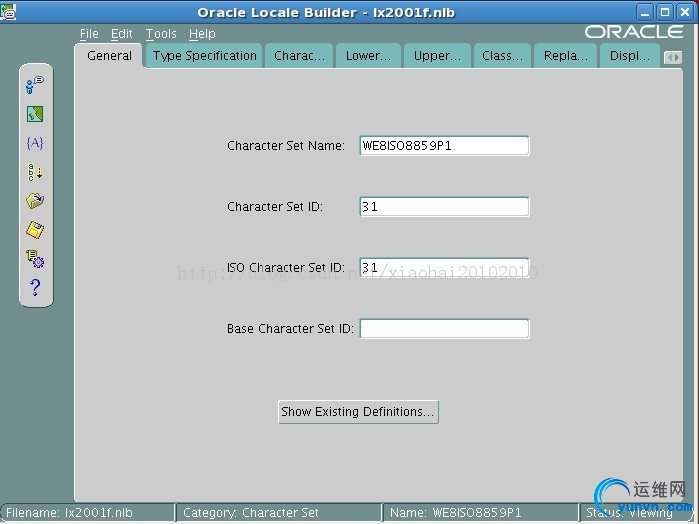Minimize the Locale Builder window
This screenshot has width=699, height=524.
click(645, 12)
